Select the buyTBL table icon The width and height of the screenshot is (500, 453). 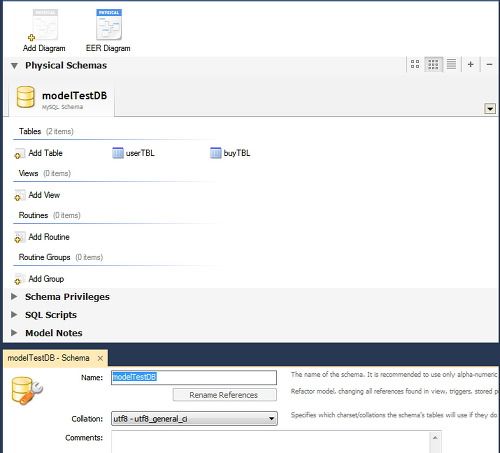[x=216, y=153]
